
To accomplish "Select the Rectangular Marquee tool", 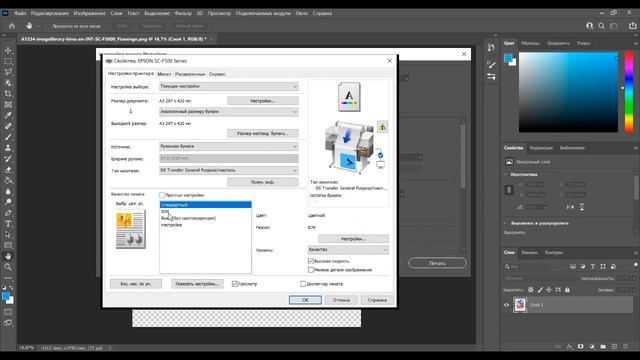I will click(8, 61).
